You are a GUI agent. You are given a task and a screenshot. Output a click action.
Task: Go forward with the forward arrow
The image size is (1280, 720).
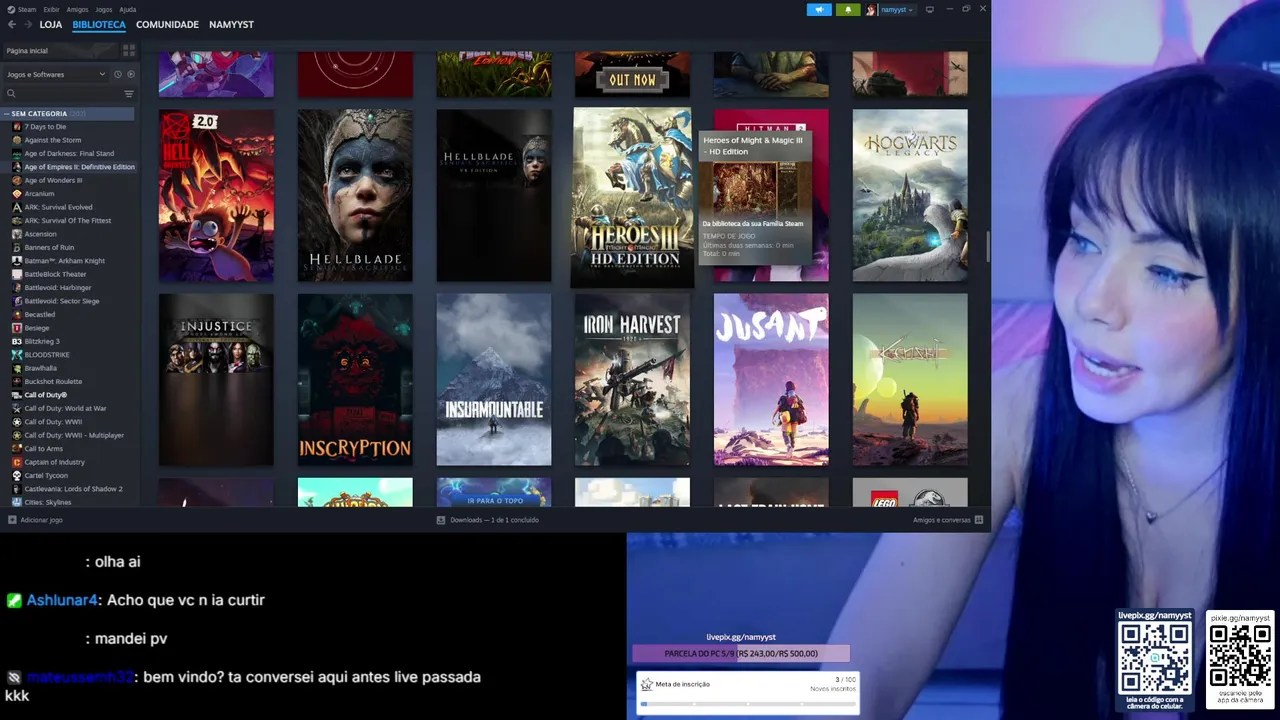point(27,24)
